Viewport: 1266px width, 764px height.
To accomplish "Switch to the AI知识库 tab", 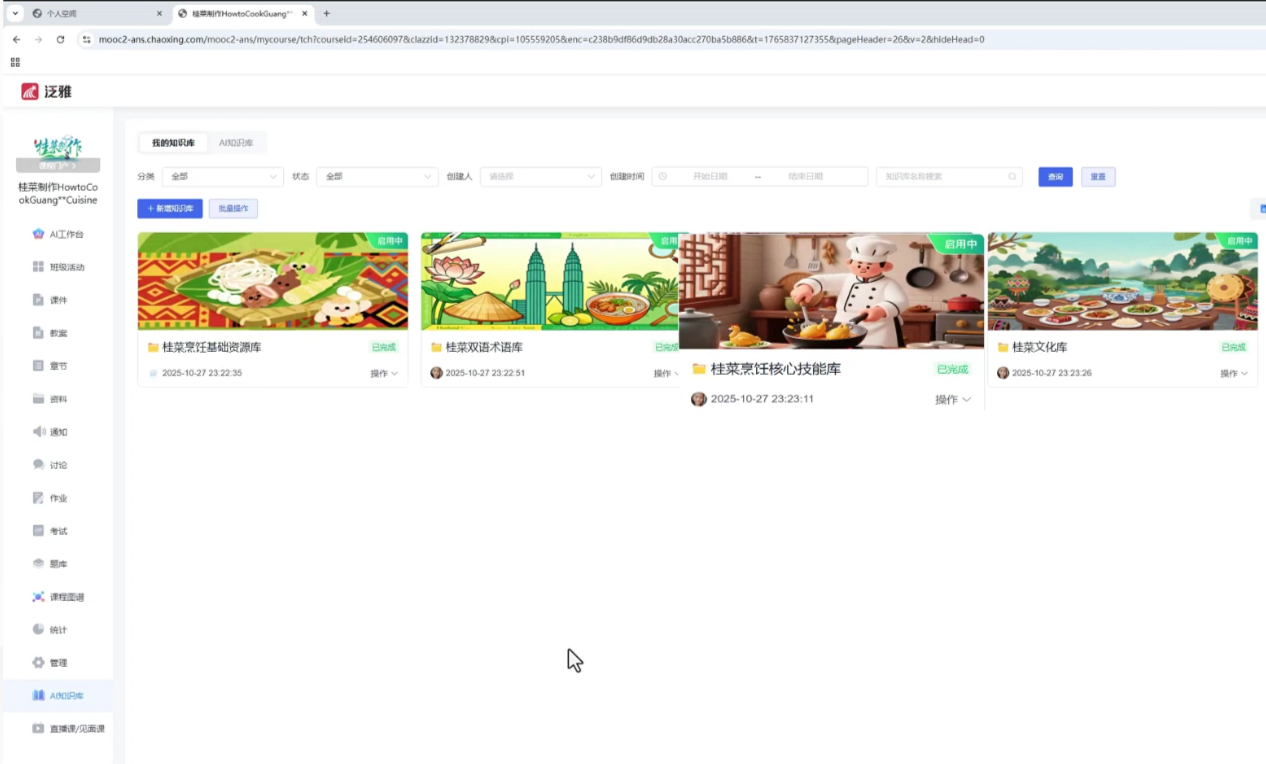I will point(237,142).
